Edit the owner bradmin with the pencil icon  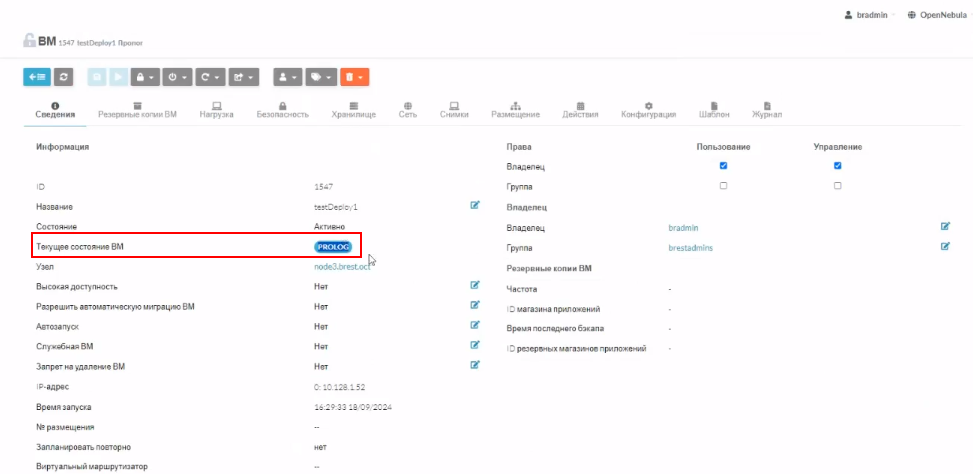(x=945, y=226)
